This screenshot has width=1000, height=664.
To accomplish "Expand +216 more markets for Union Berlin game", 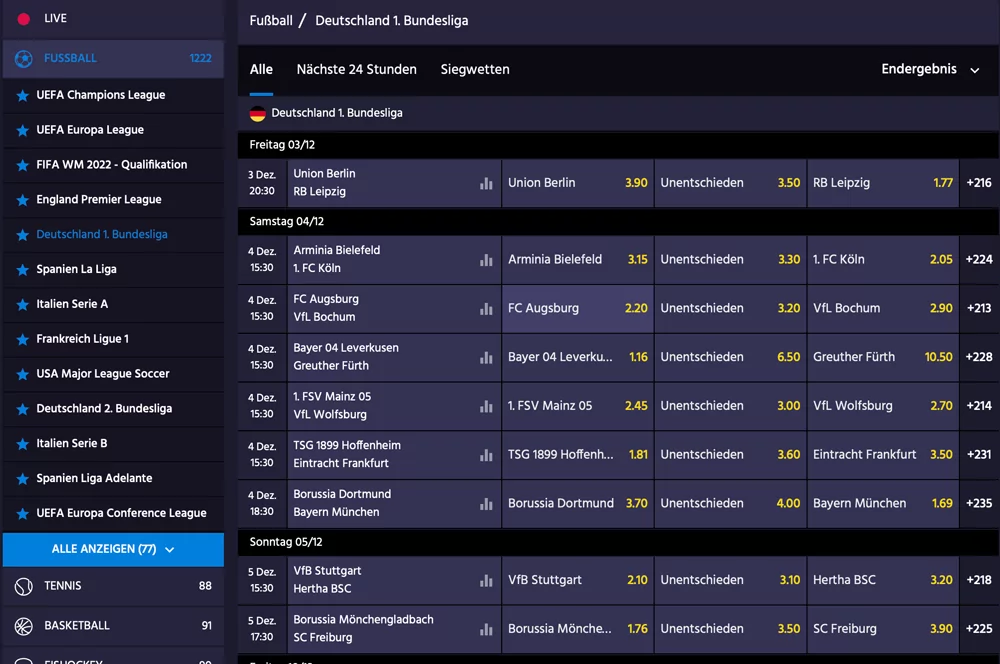I will tap(979, 183).
